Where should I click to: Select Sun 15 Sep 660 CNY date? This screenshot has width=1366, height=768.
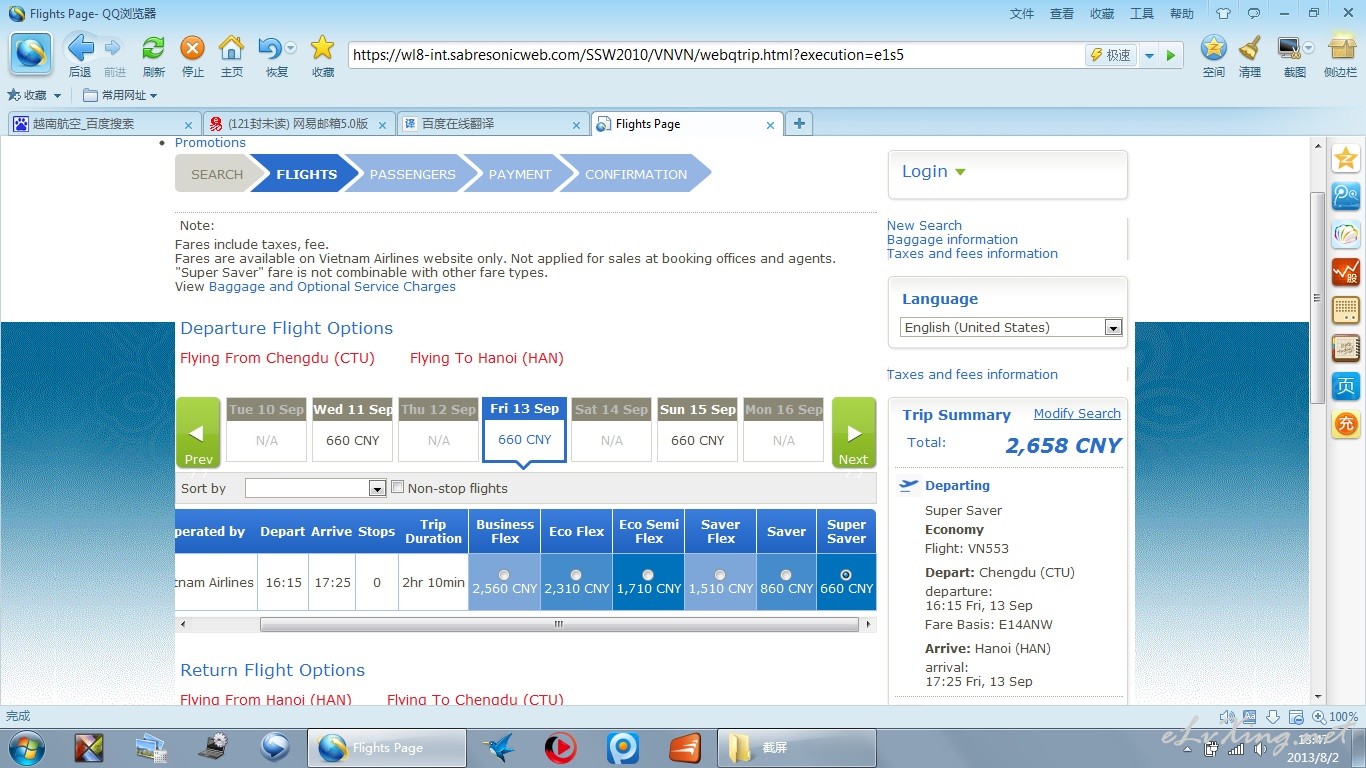(x=697, y=429)
